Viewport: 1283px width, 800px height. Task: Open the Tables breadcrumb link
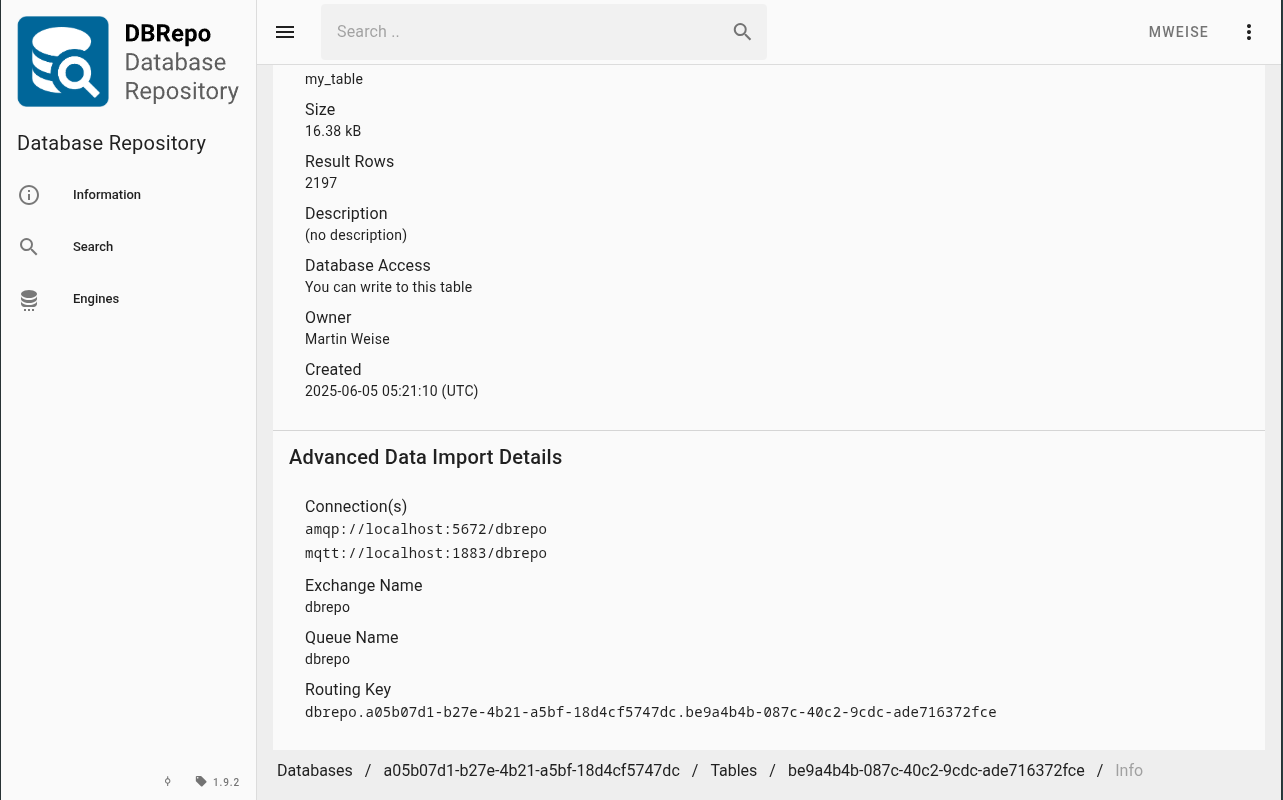tap(733, 770)
